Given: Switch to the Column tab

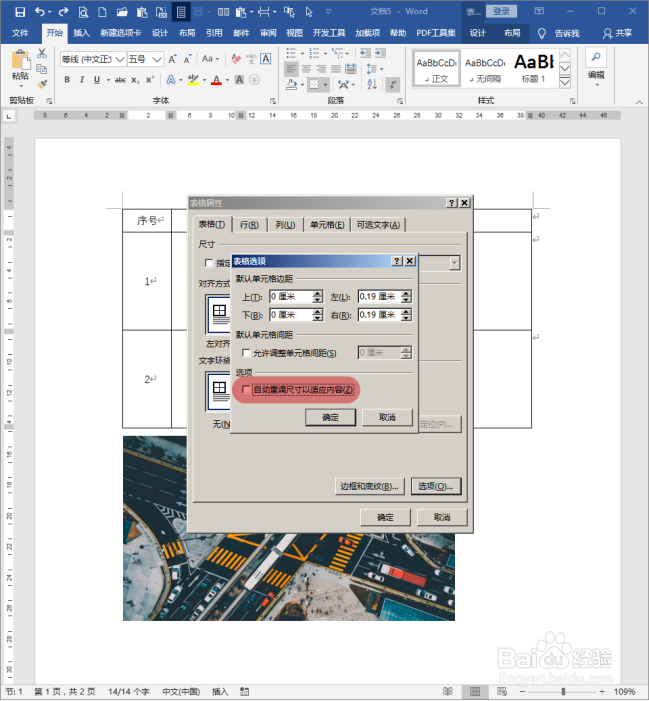Looking at the screenshot, I should [285, 225].
